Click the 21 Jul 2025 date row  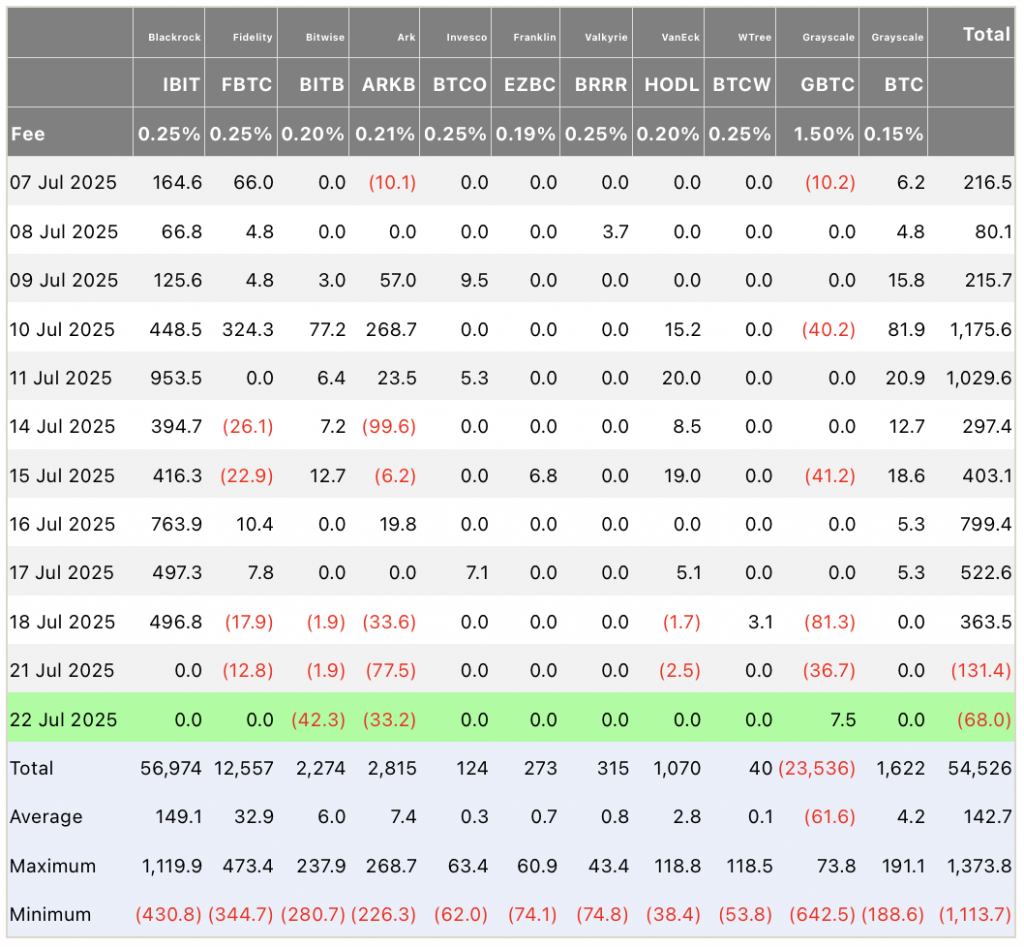pyautogui.click(x=62, y=671)
